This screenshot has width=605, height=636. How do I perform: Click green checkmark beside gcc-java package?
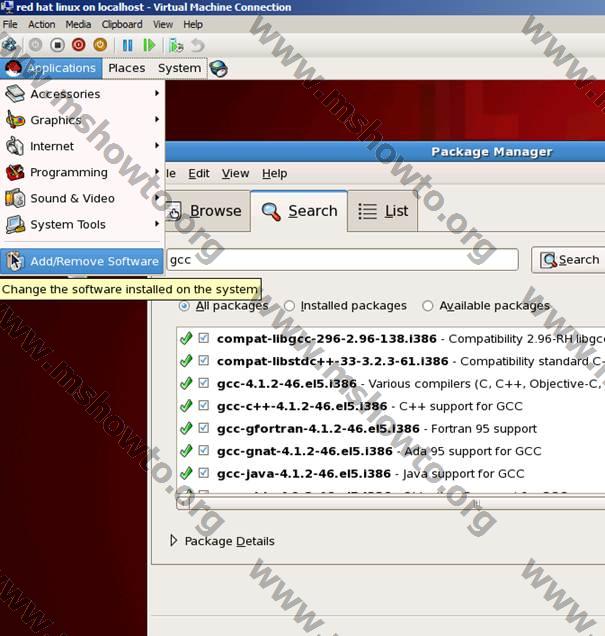pos(186,473)
